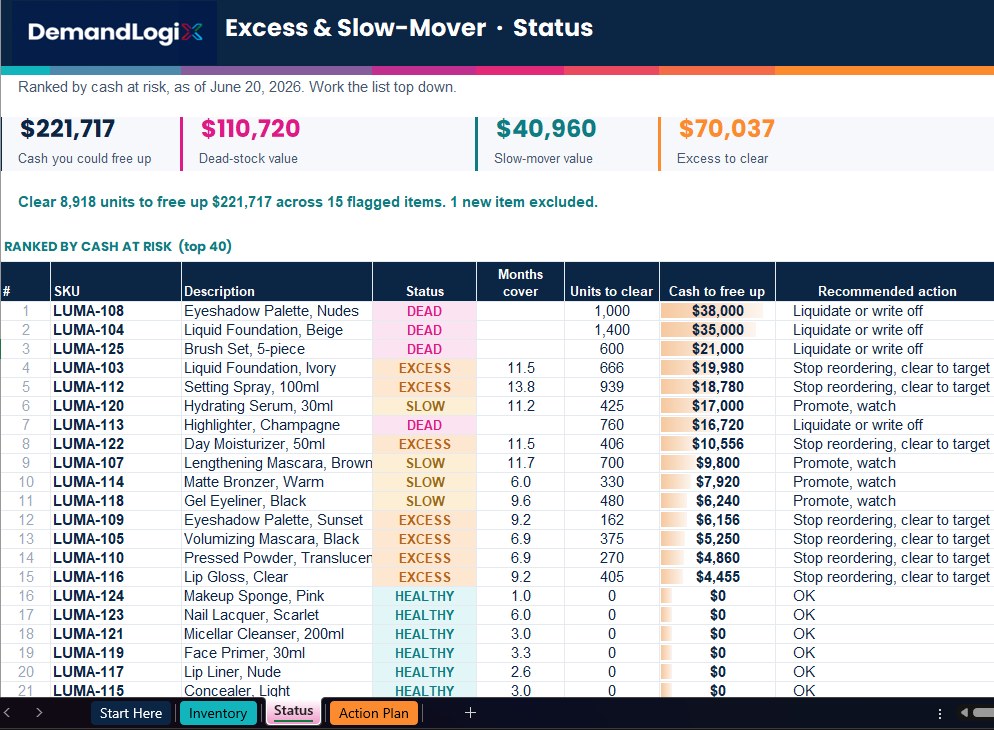
Task: Click the DemandLogiX logo
Action: (115, 32)
